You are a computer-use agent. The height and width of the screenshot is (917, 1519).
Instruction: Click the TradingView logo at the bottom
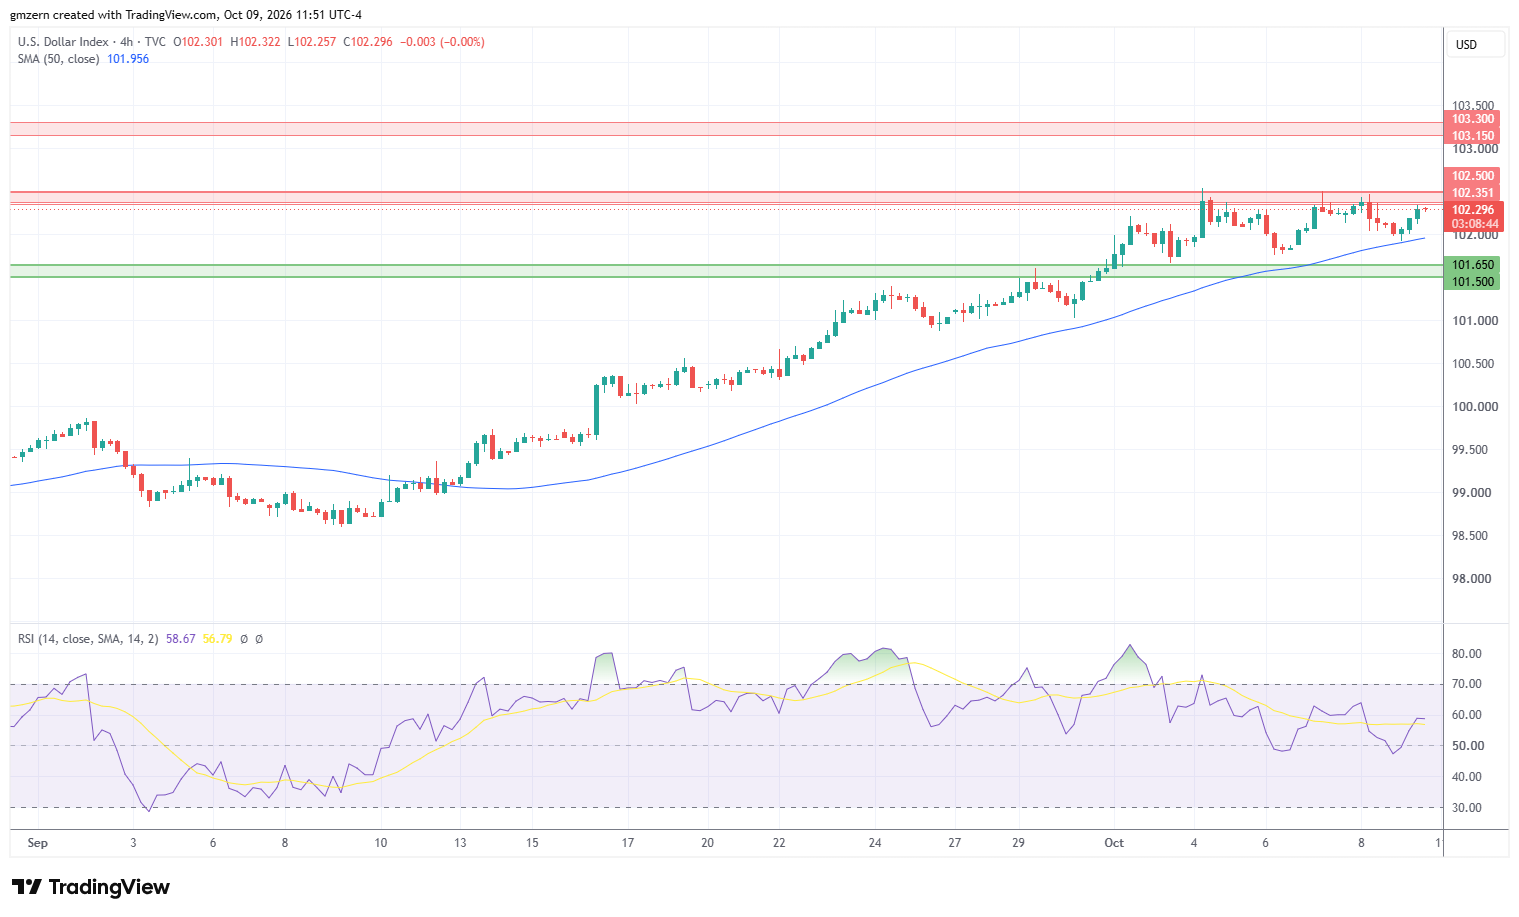click(91, 887)
